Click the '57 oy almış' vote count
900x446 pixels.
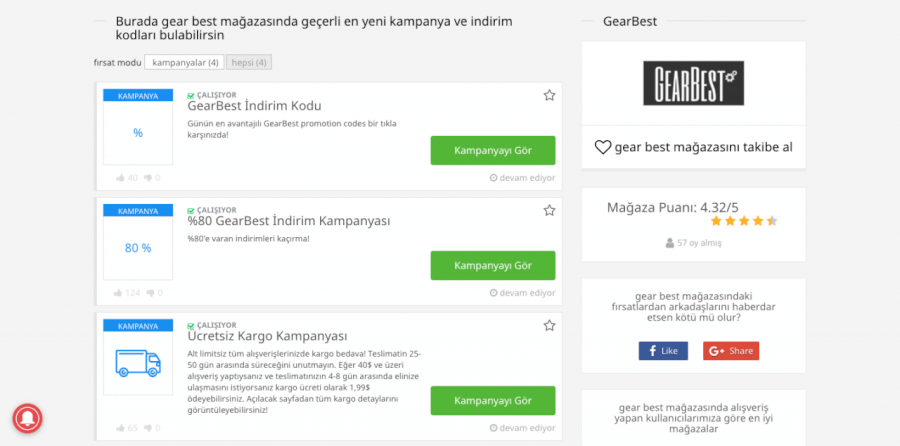(x=699, y=243)
